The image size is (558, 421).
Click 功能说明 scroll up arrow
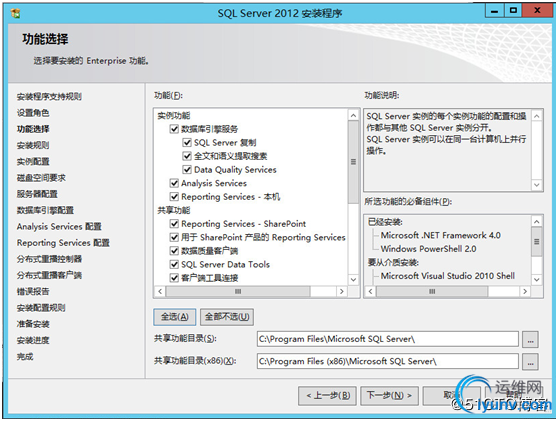coord(537,116)
